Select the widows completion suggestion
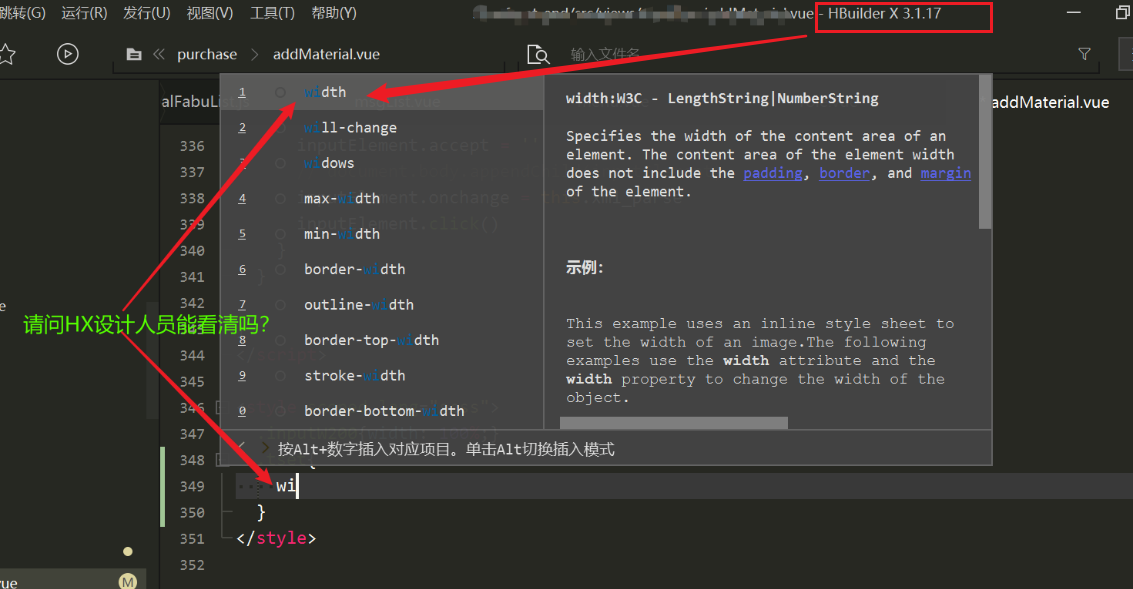The image size is (1133, 589). pos(382,163)
